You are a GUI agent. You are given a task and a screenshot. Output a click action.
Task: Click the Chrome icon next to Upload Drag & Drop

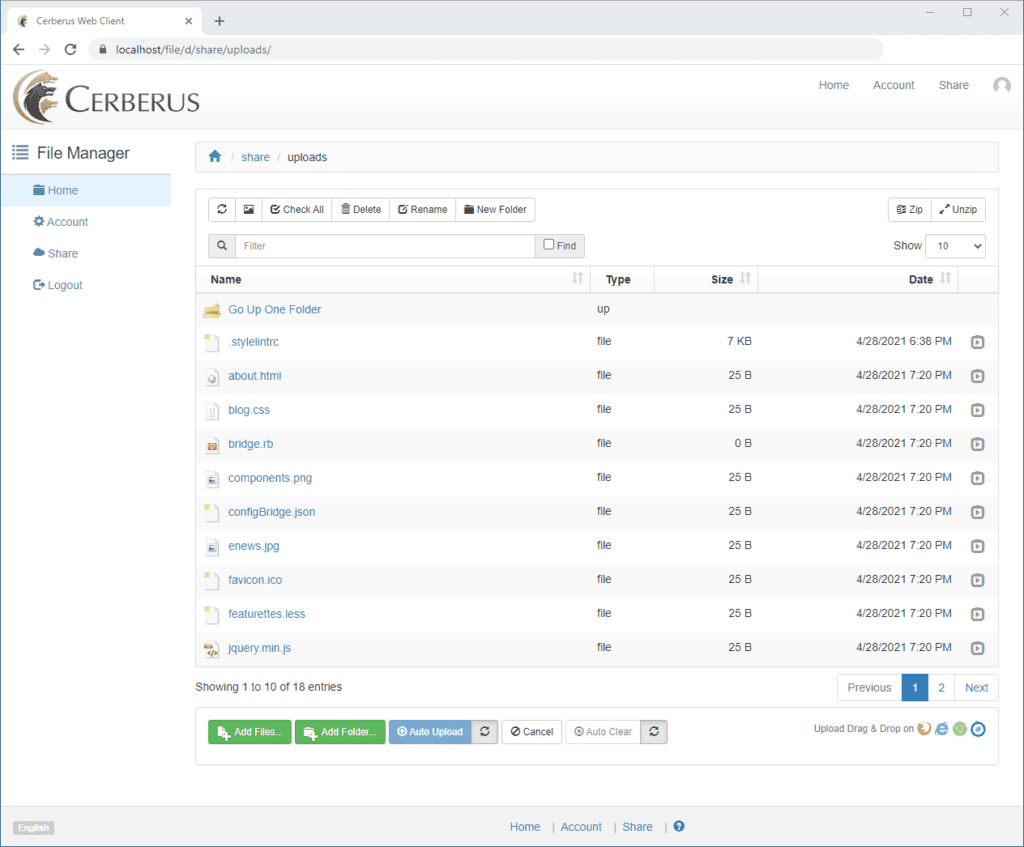(x=959, y=729)
